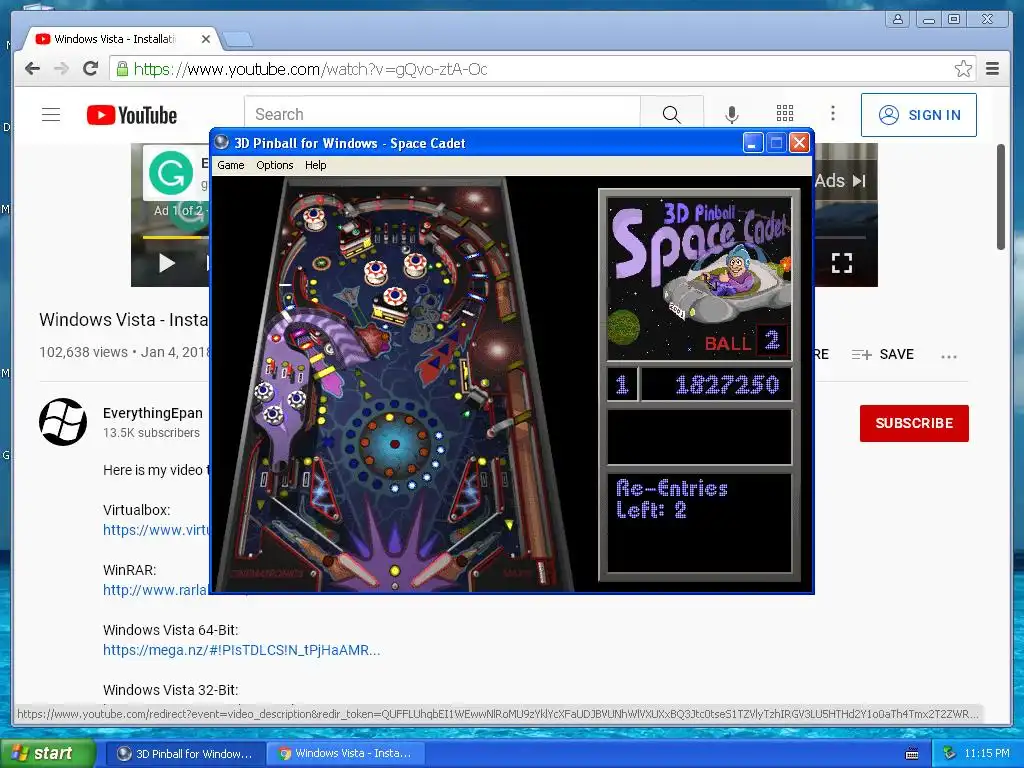The height and width of the screenshot is (768, 1024).
Task: Go to YouTube home via logo
Action: tap(132, 115)
